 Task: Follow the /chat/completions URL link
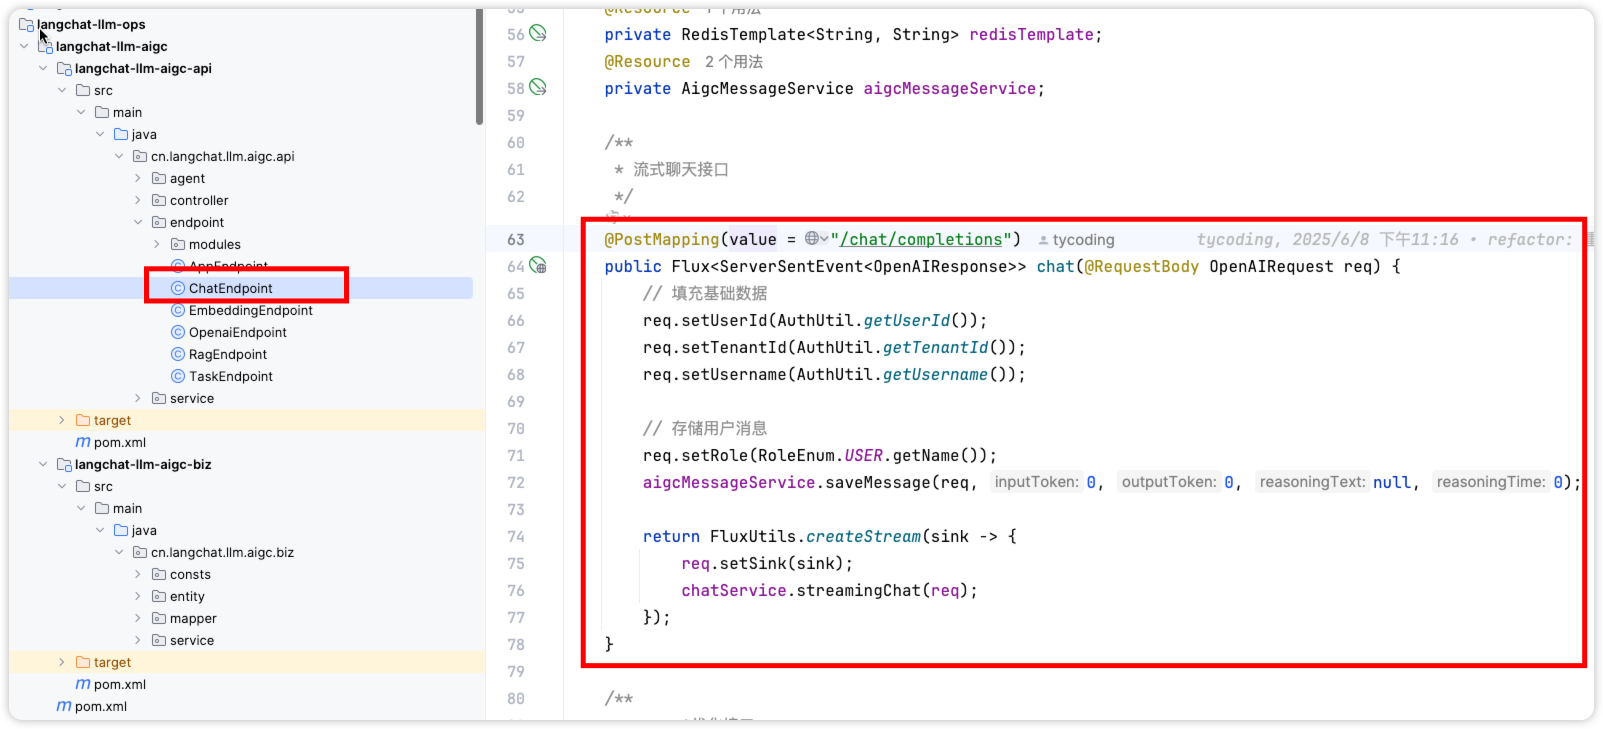[x=920, y=240]
